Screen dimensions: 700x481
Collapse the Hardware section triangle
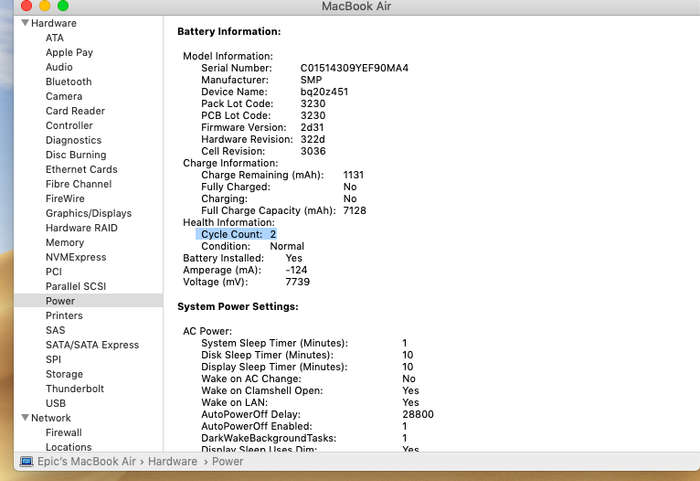tap(25, 23)
